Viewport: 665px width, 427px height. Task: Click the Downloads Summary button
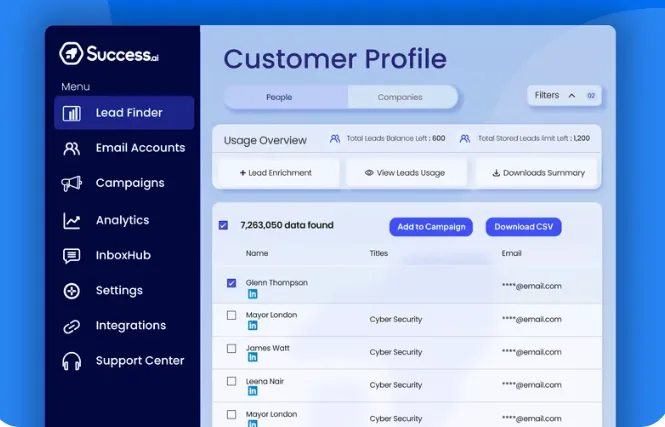point(536,173)
